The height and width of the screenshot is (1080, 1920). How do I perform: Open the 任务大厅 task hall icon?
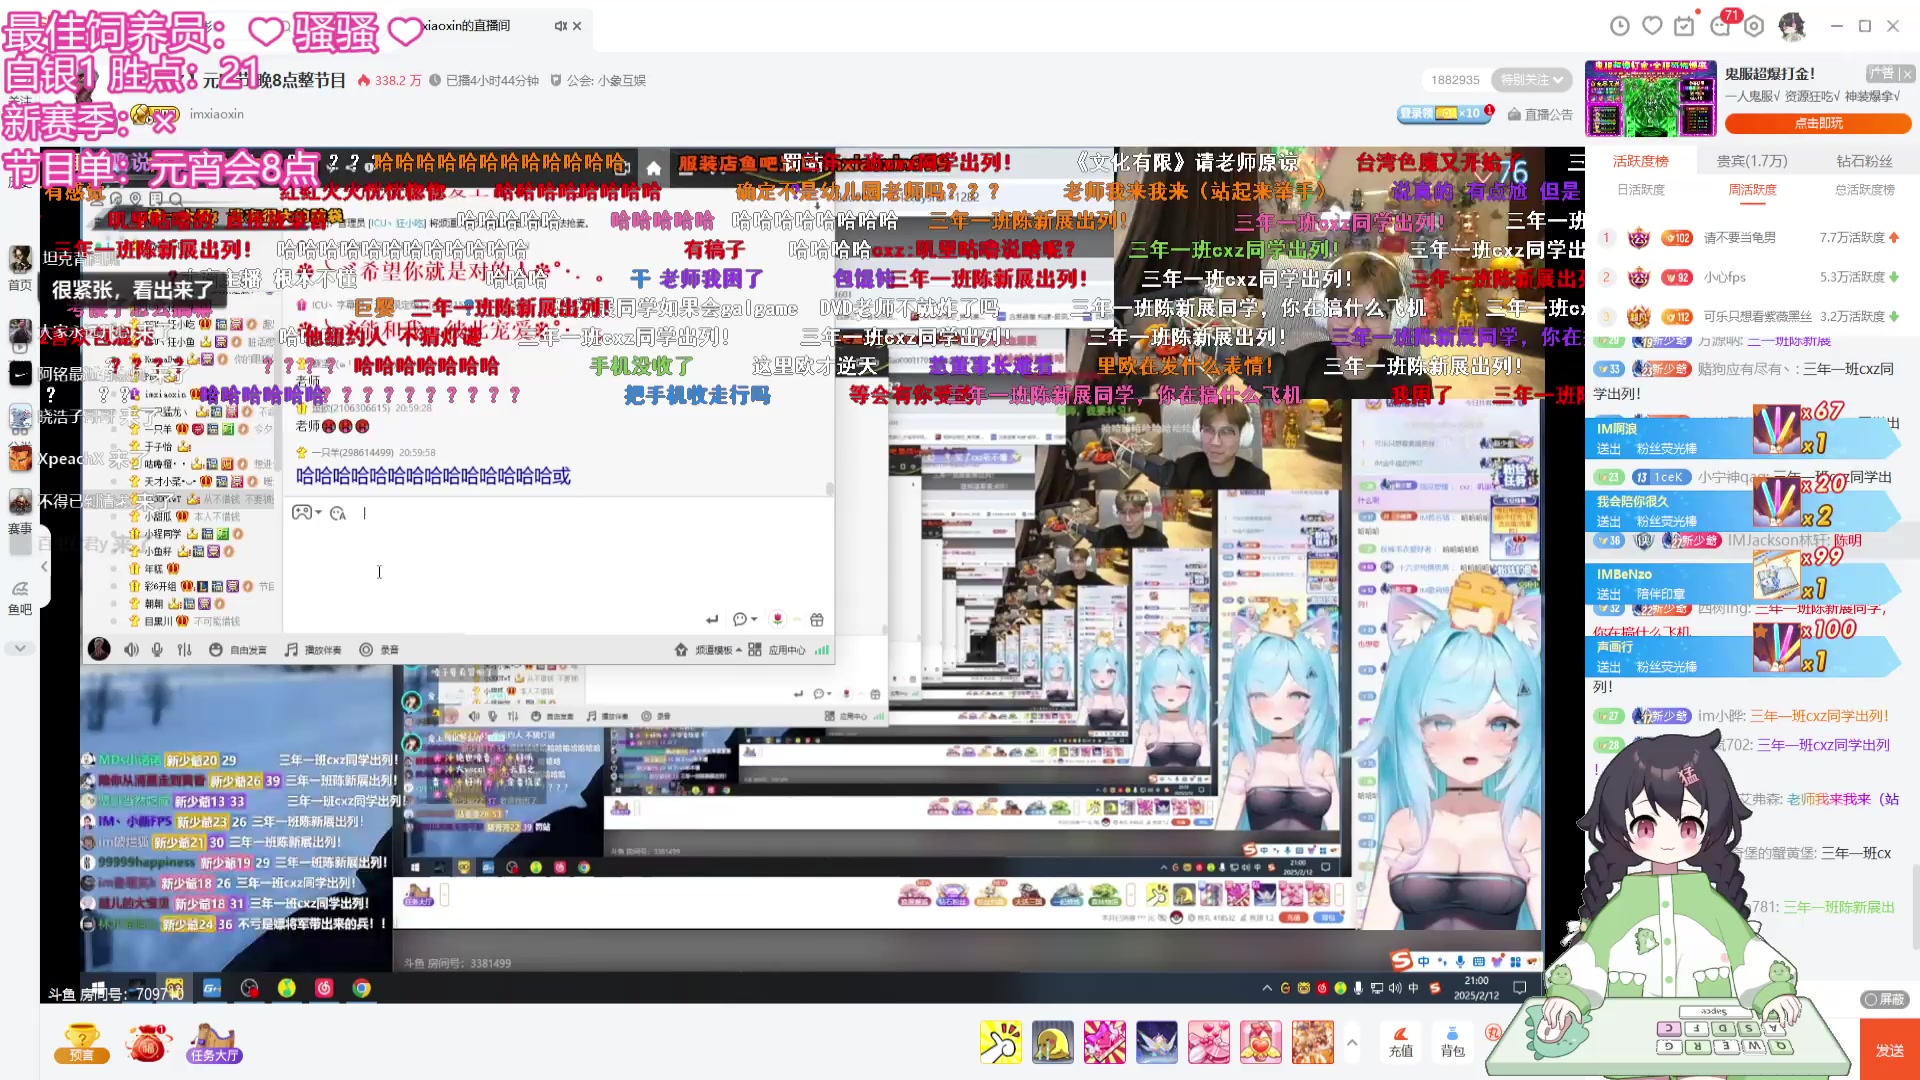tap(213, 1042)
